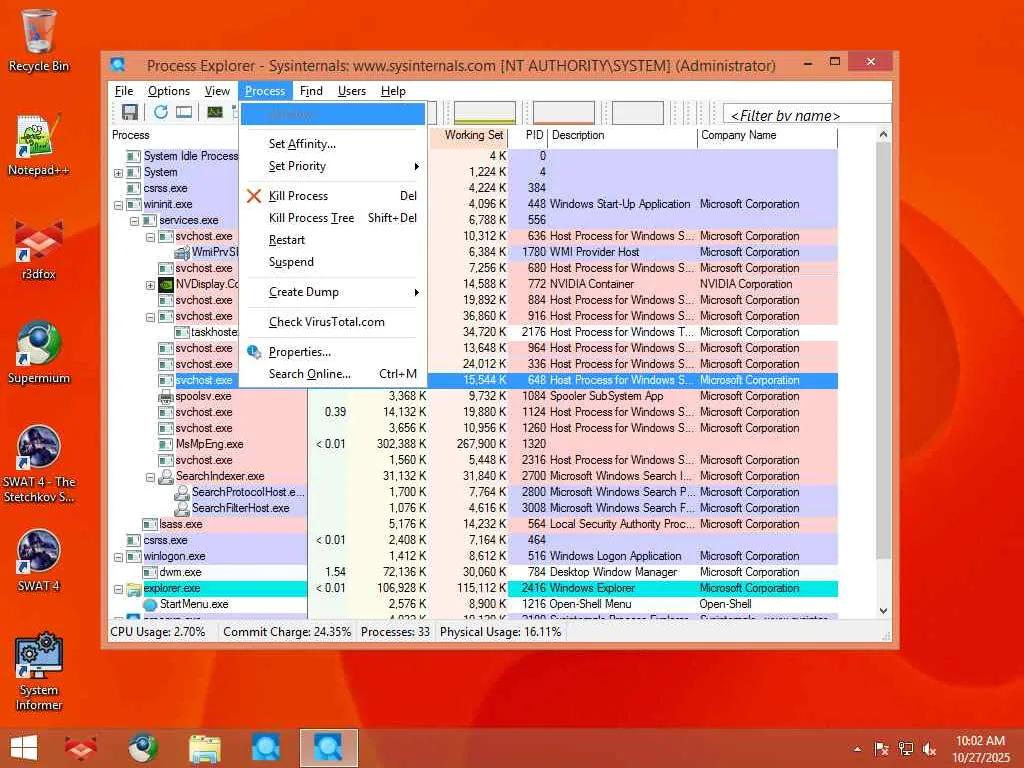1024x768 pixels.
Task: Click the StartMenu.exe Open-Shell icon
Action: coord(150,605)
